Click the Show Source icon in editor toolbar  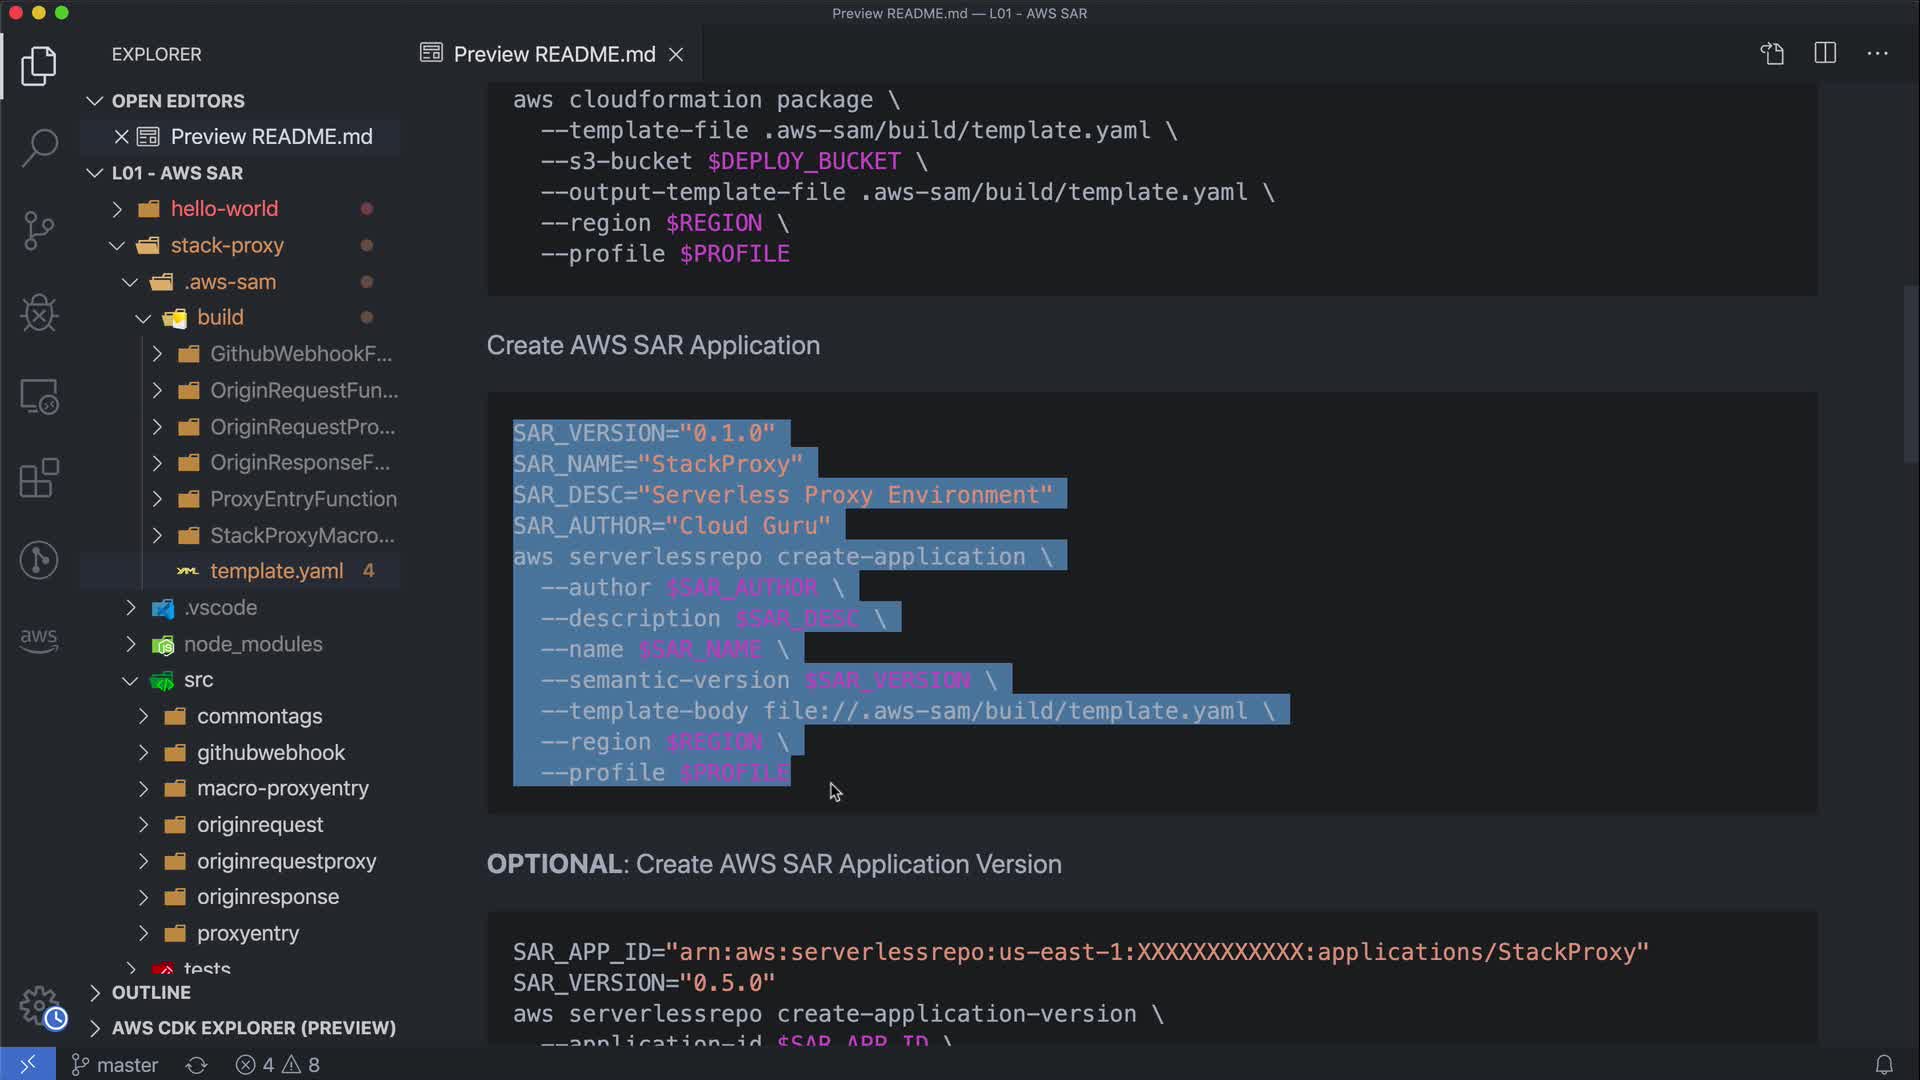pos(1772,54)
